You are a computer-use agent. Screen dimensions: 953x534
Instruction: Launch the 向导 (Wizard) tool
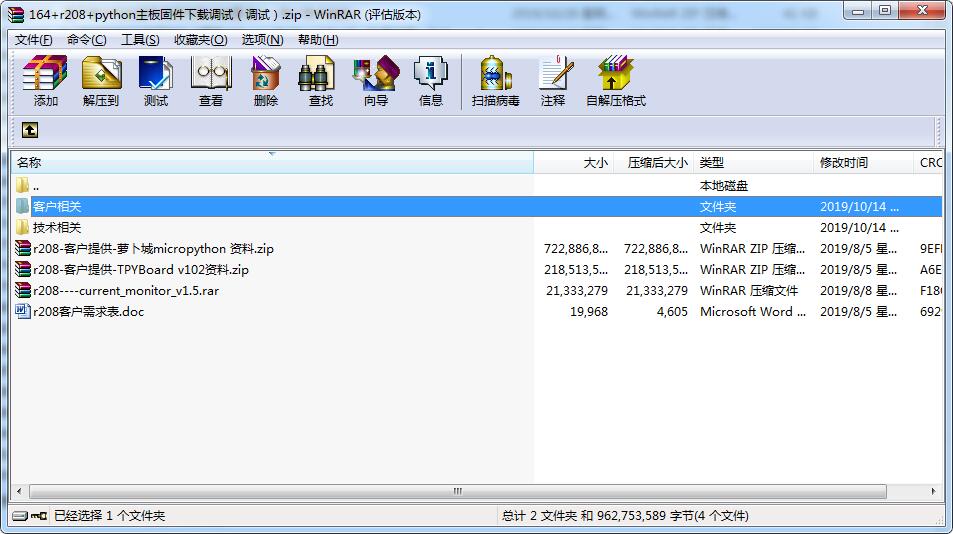tap(376, 81)
